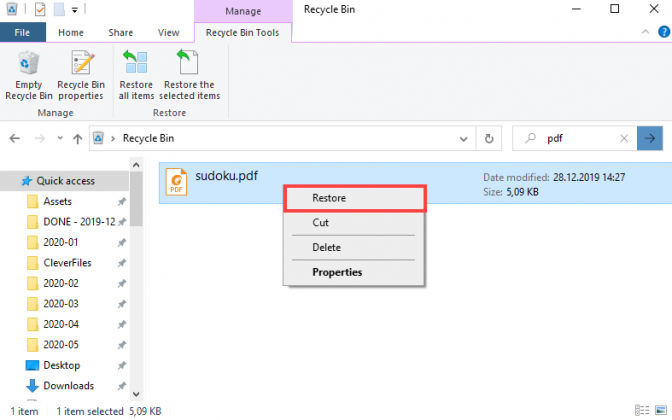This screenshot has width=672, height=420.
Task: Clear the pdf search text
Action: click(x=623, y=138)
